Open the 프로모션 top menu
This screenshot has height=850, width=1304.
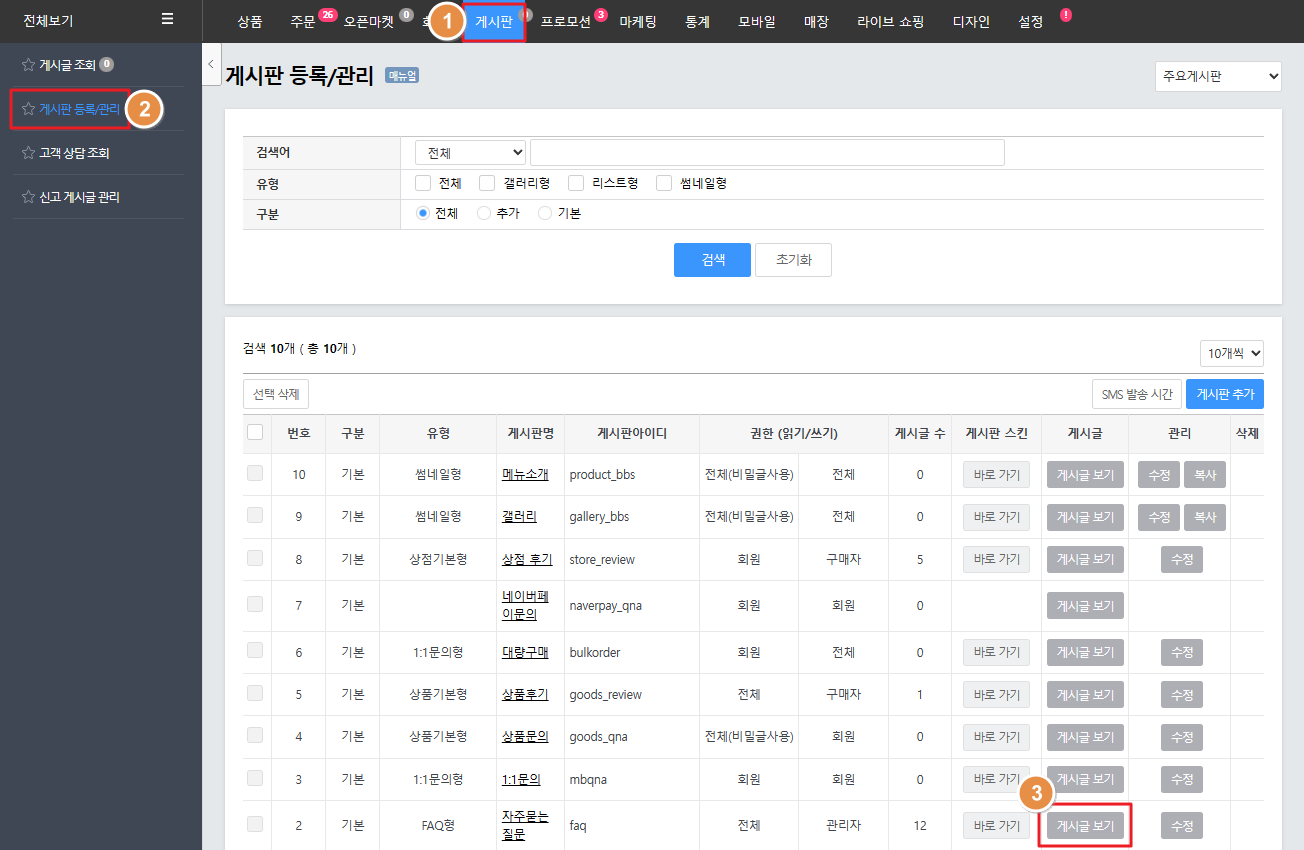[566, 21]
